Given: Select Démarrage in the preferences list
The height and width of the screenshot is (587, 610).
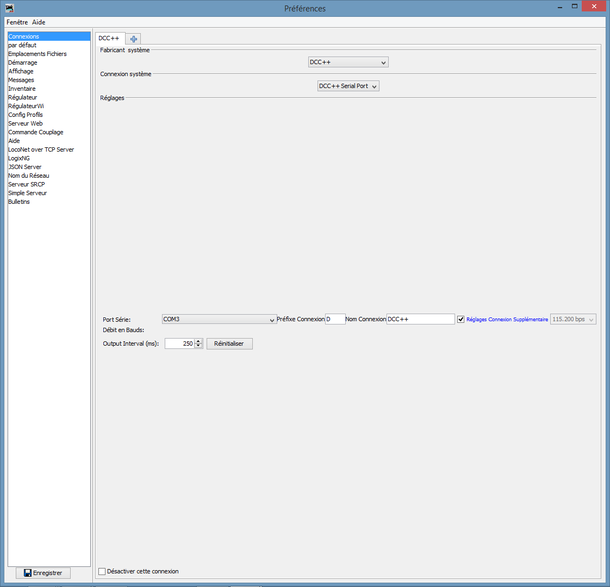Looking at the screenshot, I should 49,63.
